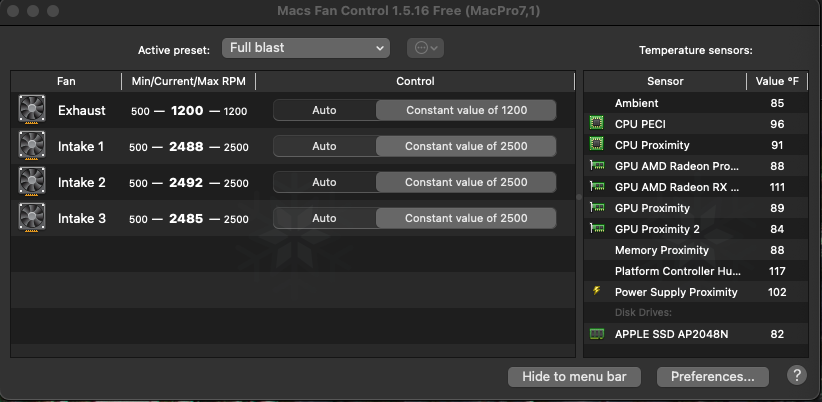This screenshot has width=822, height=402.
Task: Click the Intake 3 fan icon
Action: click(x=32, y=218)
